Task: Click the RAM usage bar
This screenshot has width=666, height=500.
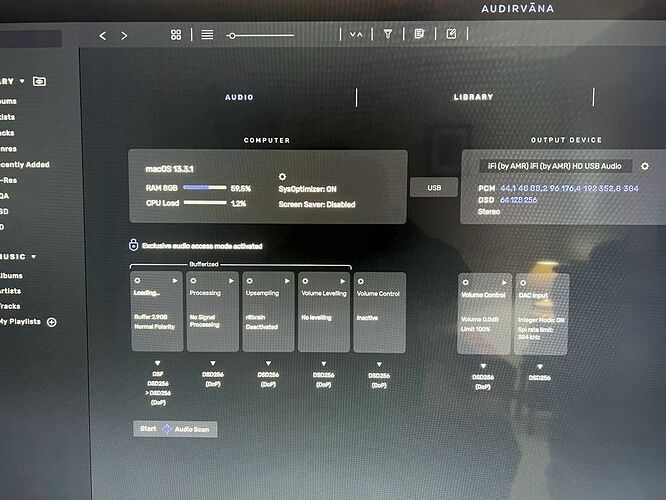Action: (205, 187)
